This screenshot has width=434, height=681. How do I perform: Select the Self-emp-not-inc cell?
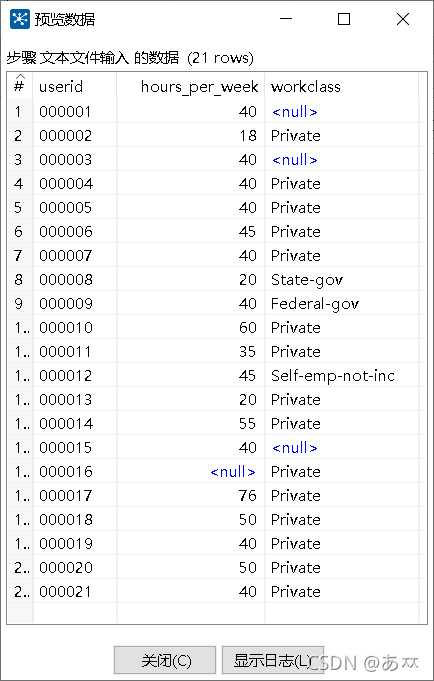[341, 376]
